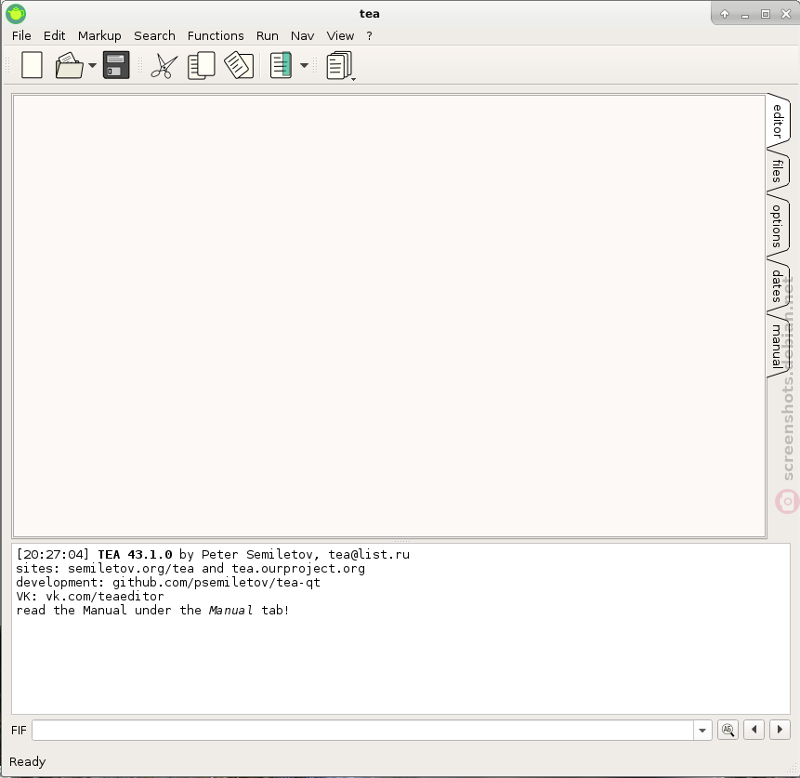Find previous with left arrow button

click(754, 730)
